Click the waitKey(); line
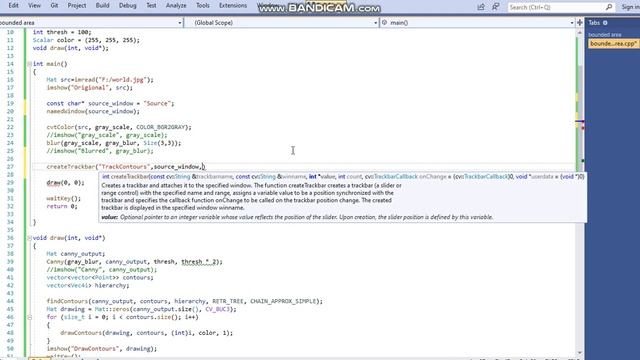This screenshot has height=360, width=640. [x=64, y=198]
